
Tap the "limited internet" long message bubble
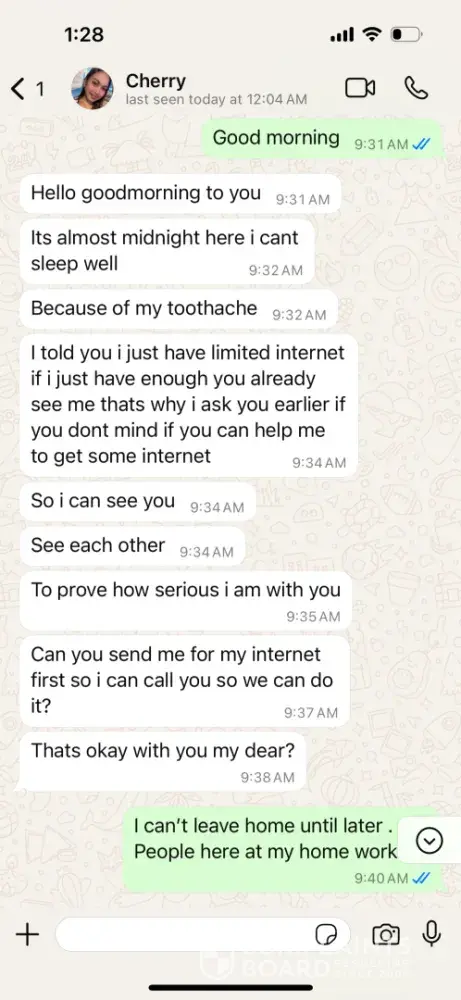189,405
